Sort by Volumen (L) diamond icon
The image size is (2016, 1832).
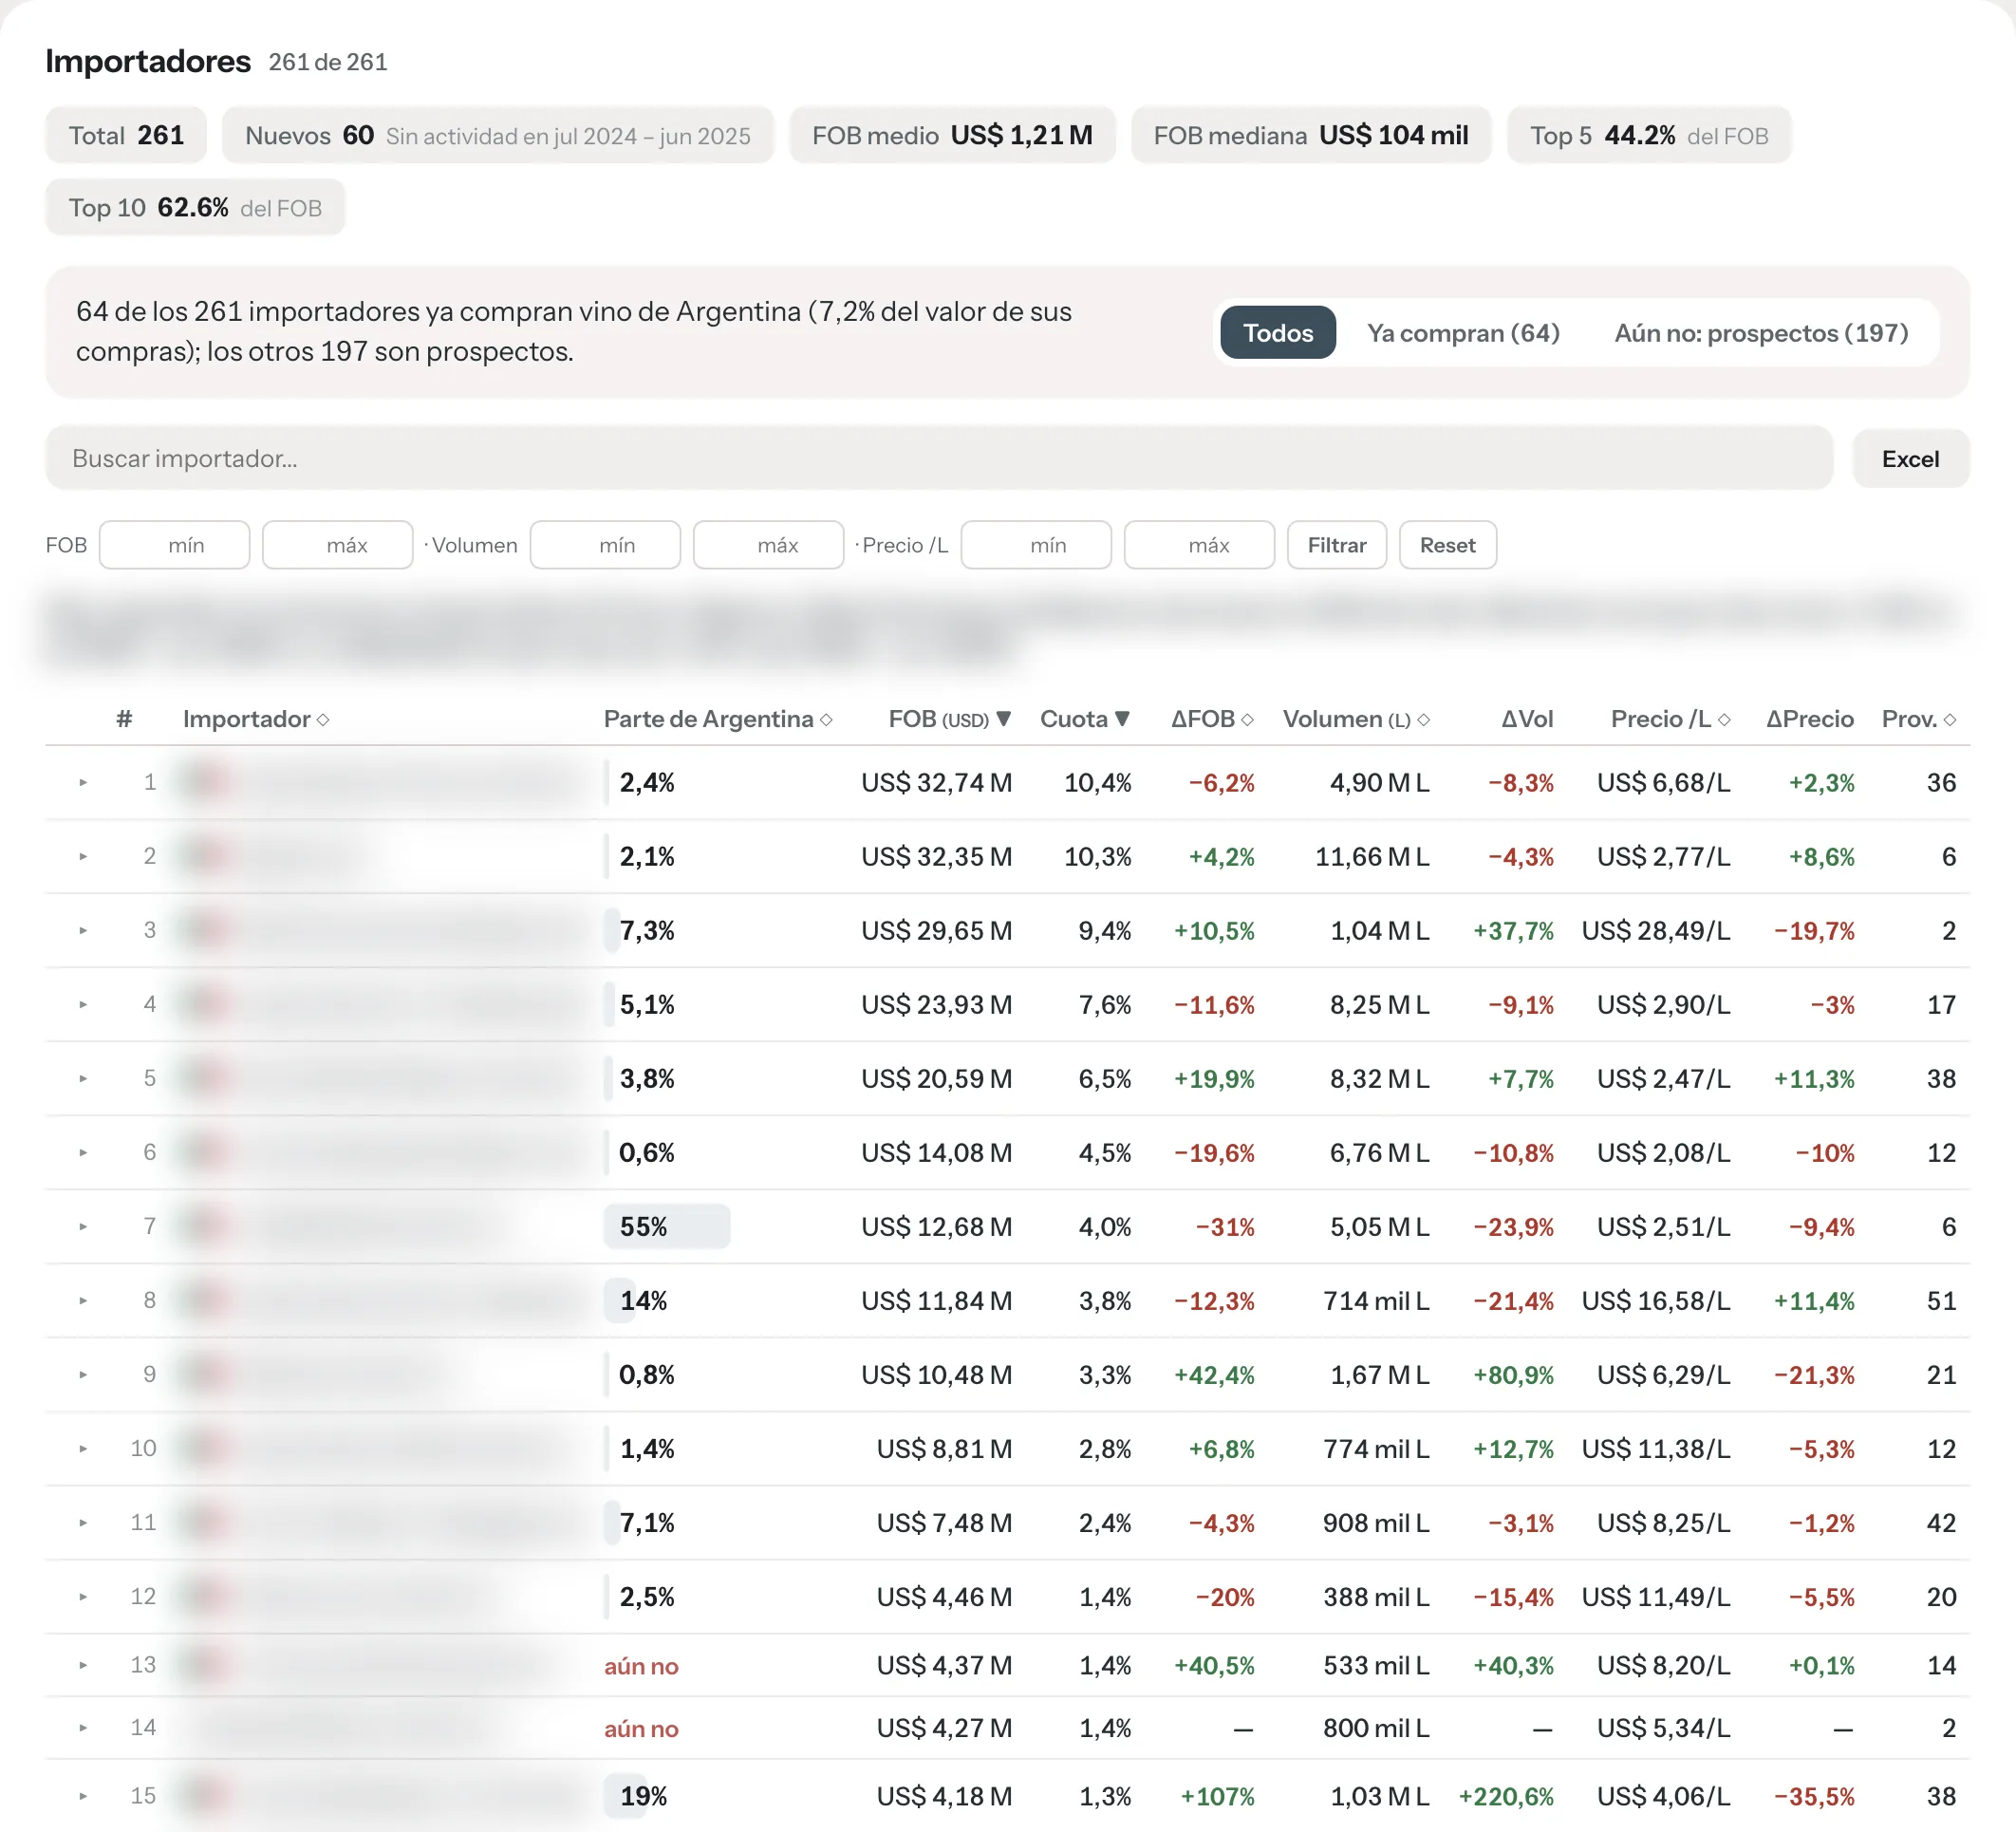pos(1424,720)
